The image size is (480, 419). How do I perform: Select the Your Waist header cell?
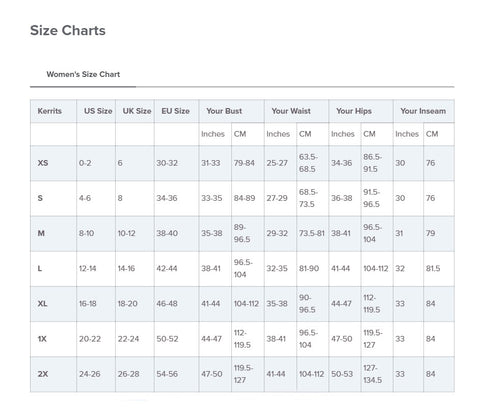point(296,111)
